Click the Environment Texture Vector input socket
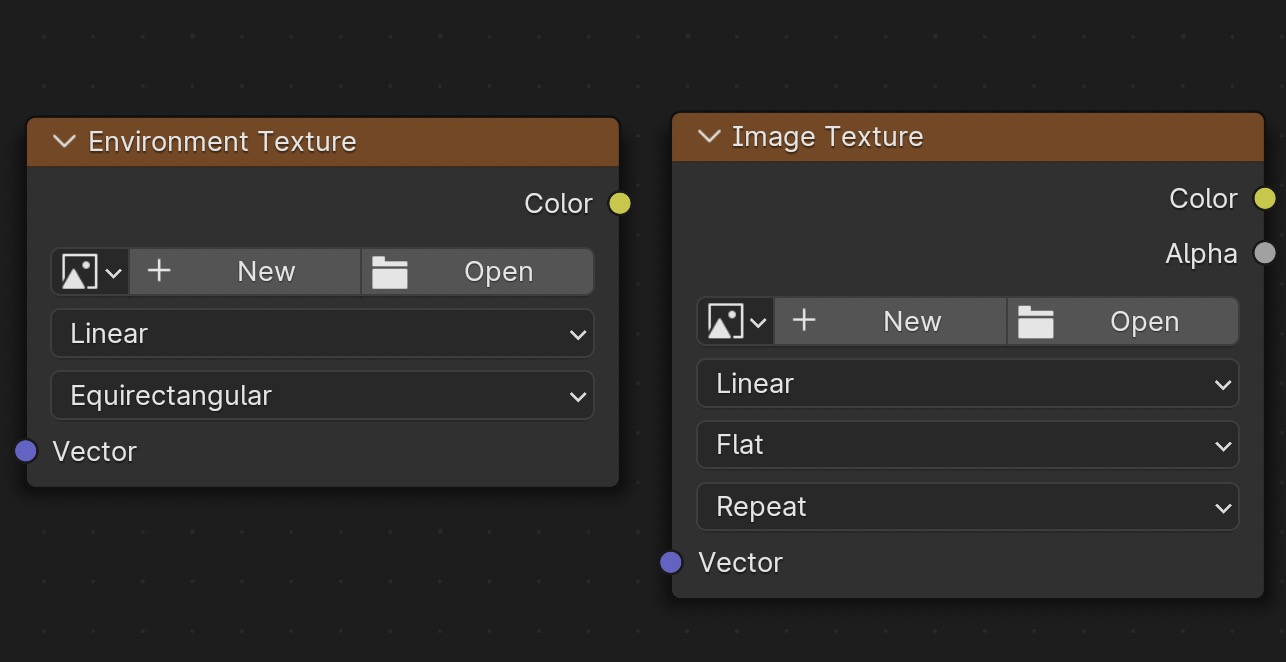The height and width of the screenshot is (662, 1286). click(27, 452)
